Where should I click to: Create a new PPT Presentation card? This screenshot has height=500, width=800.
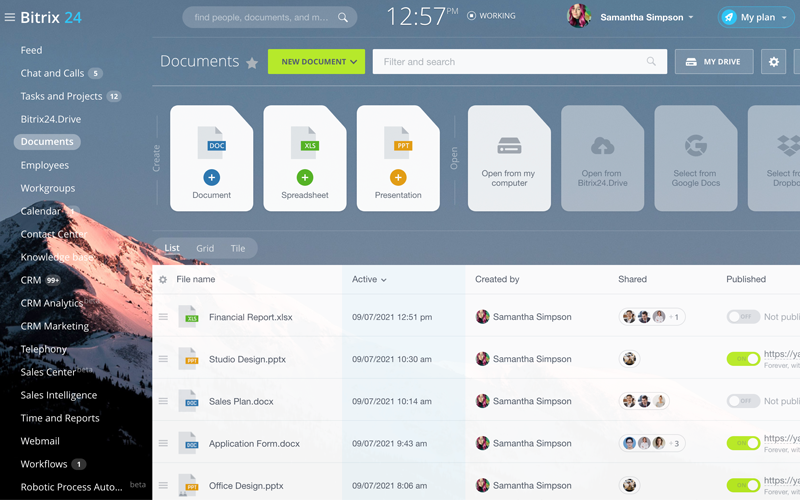(x=398, y=158)
